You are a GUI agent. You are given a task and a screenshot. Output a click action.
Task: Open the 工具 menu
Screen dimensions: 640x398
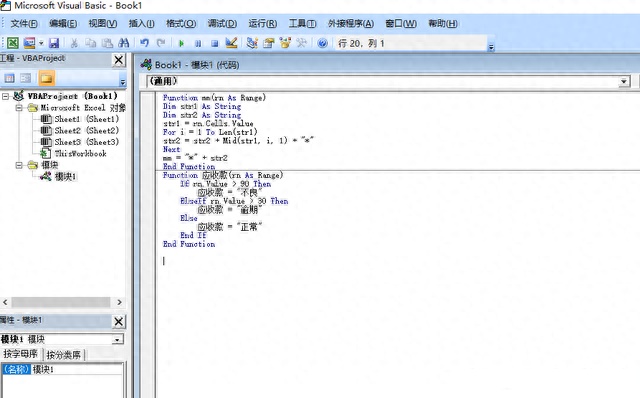(x=302, y=24)
